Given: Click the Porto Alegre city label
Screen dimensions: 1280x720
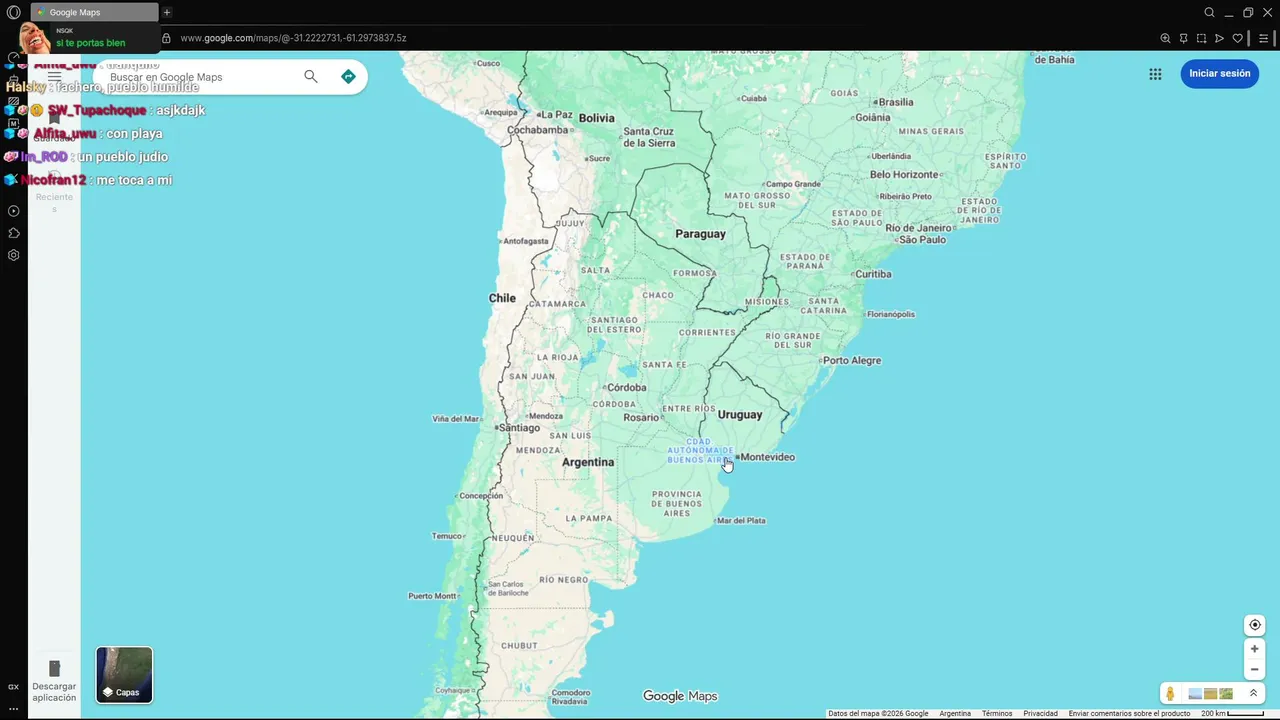Looking at the screenshot, I should (852, 360).
